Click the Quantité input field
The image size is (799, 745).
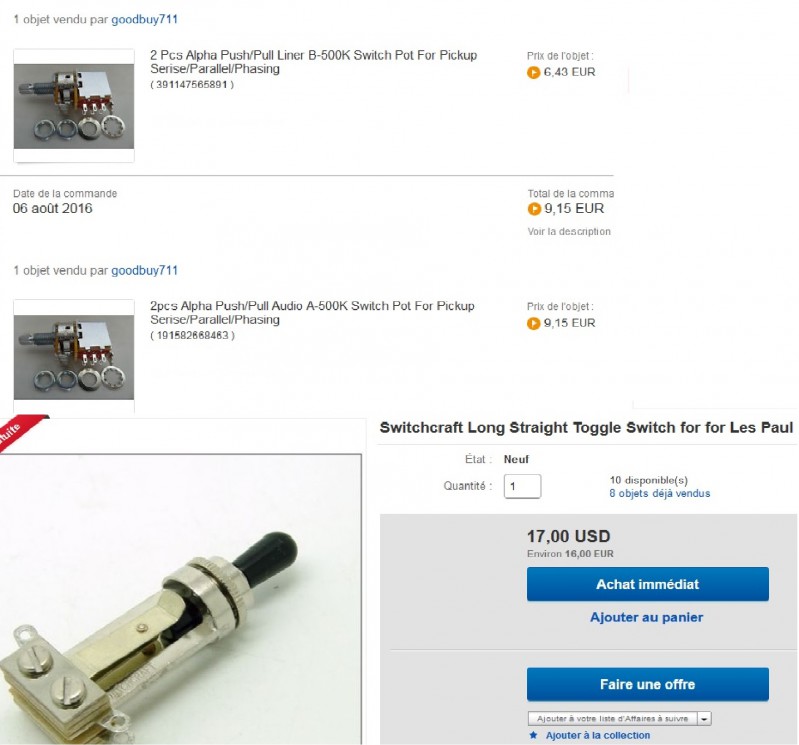522,486
